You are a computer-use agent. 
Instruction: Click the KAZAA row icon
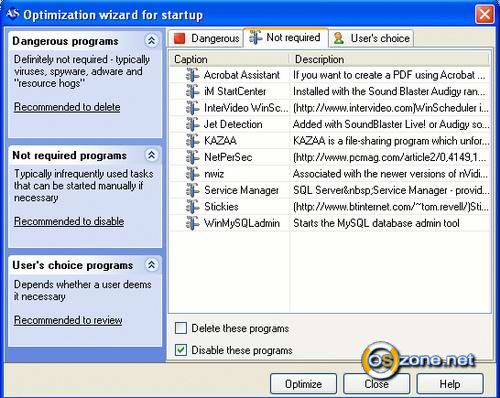192,141
